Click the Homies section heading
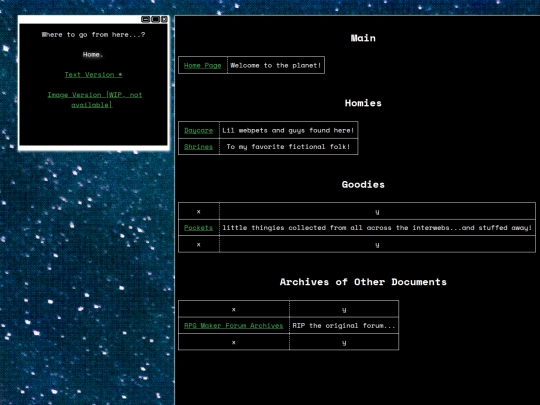 (363, 103)
